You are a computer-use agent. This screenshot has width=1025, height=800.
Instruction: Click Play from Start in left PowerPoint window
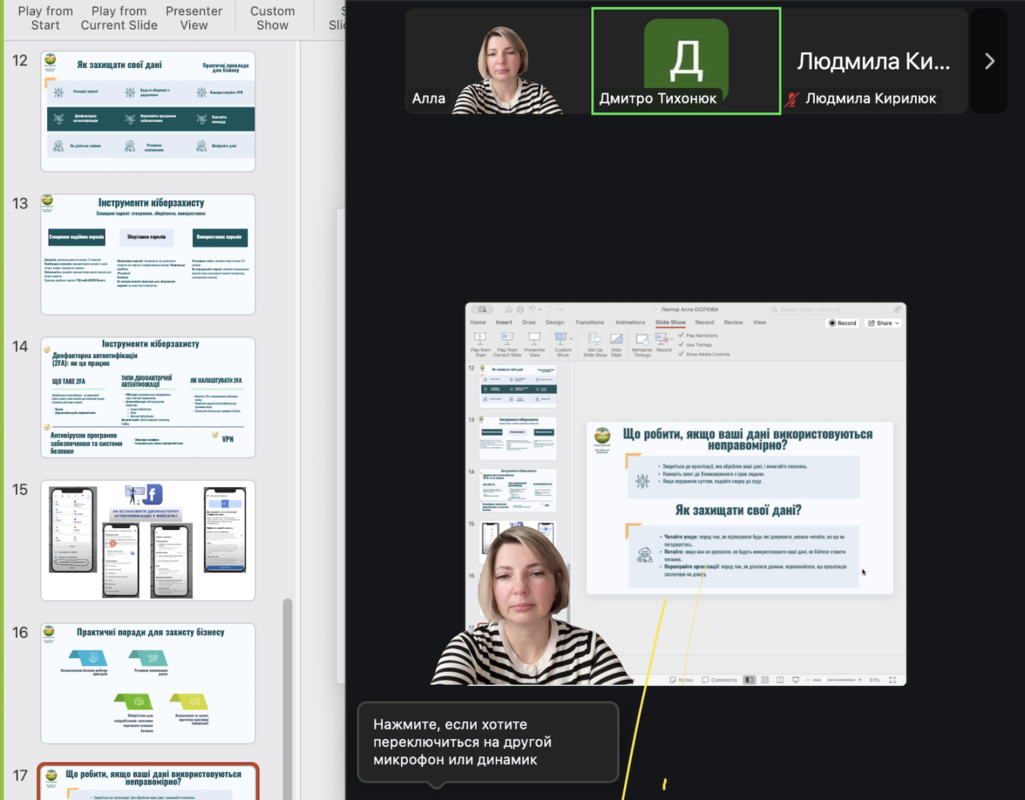[x=45, y=18]
